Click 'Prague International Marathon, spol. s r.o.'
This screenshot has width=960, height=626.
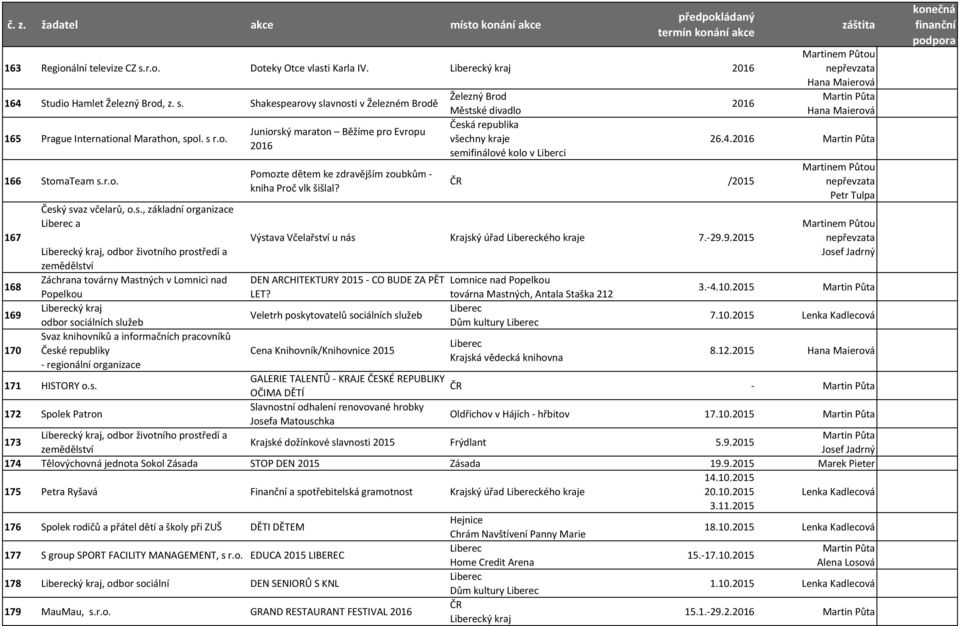134,139
